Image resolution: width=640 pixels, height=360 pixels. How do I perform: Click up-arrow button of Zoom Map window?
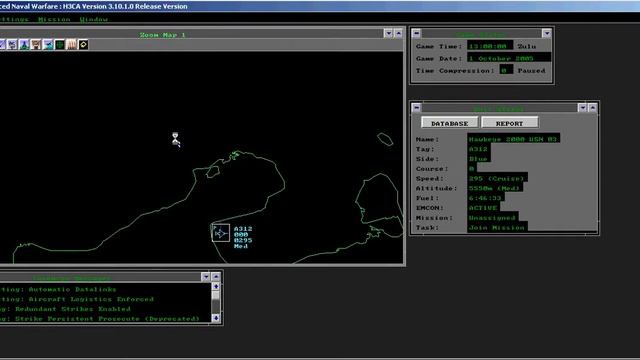point(398,33)
